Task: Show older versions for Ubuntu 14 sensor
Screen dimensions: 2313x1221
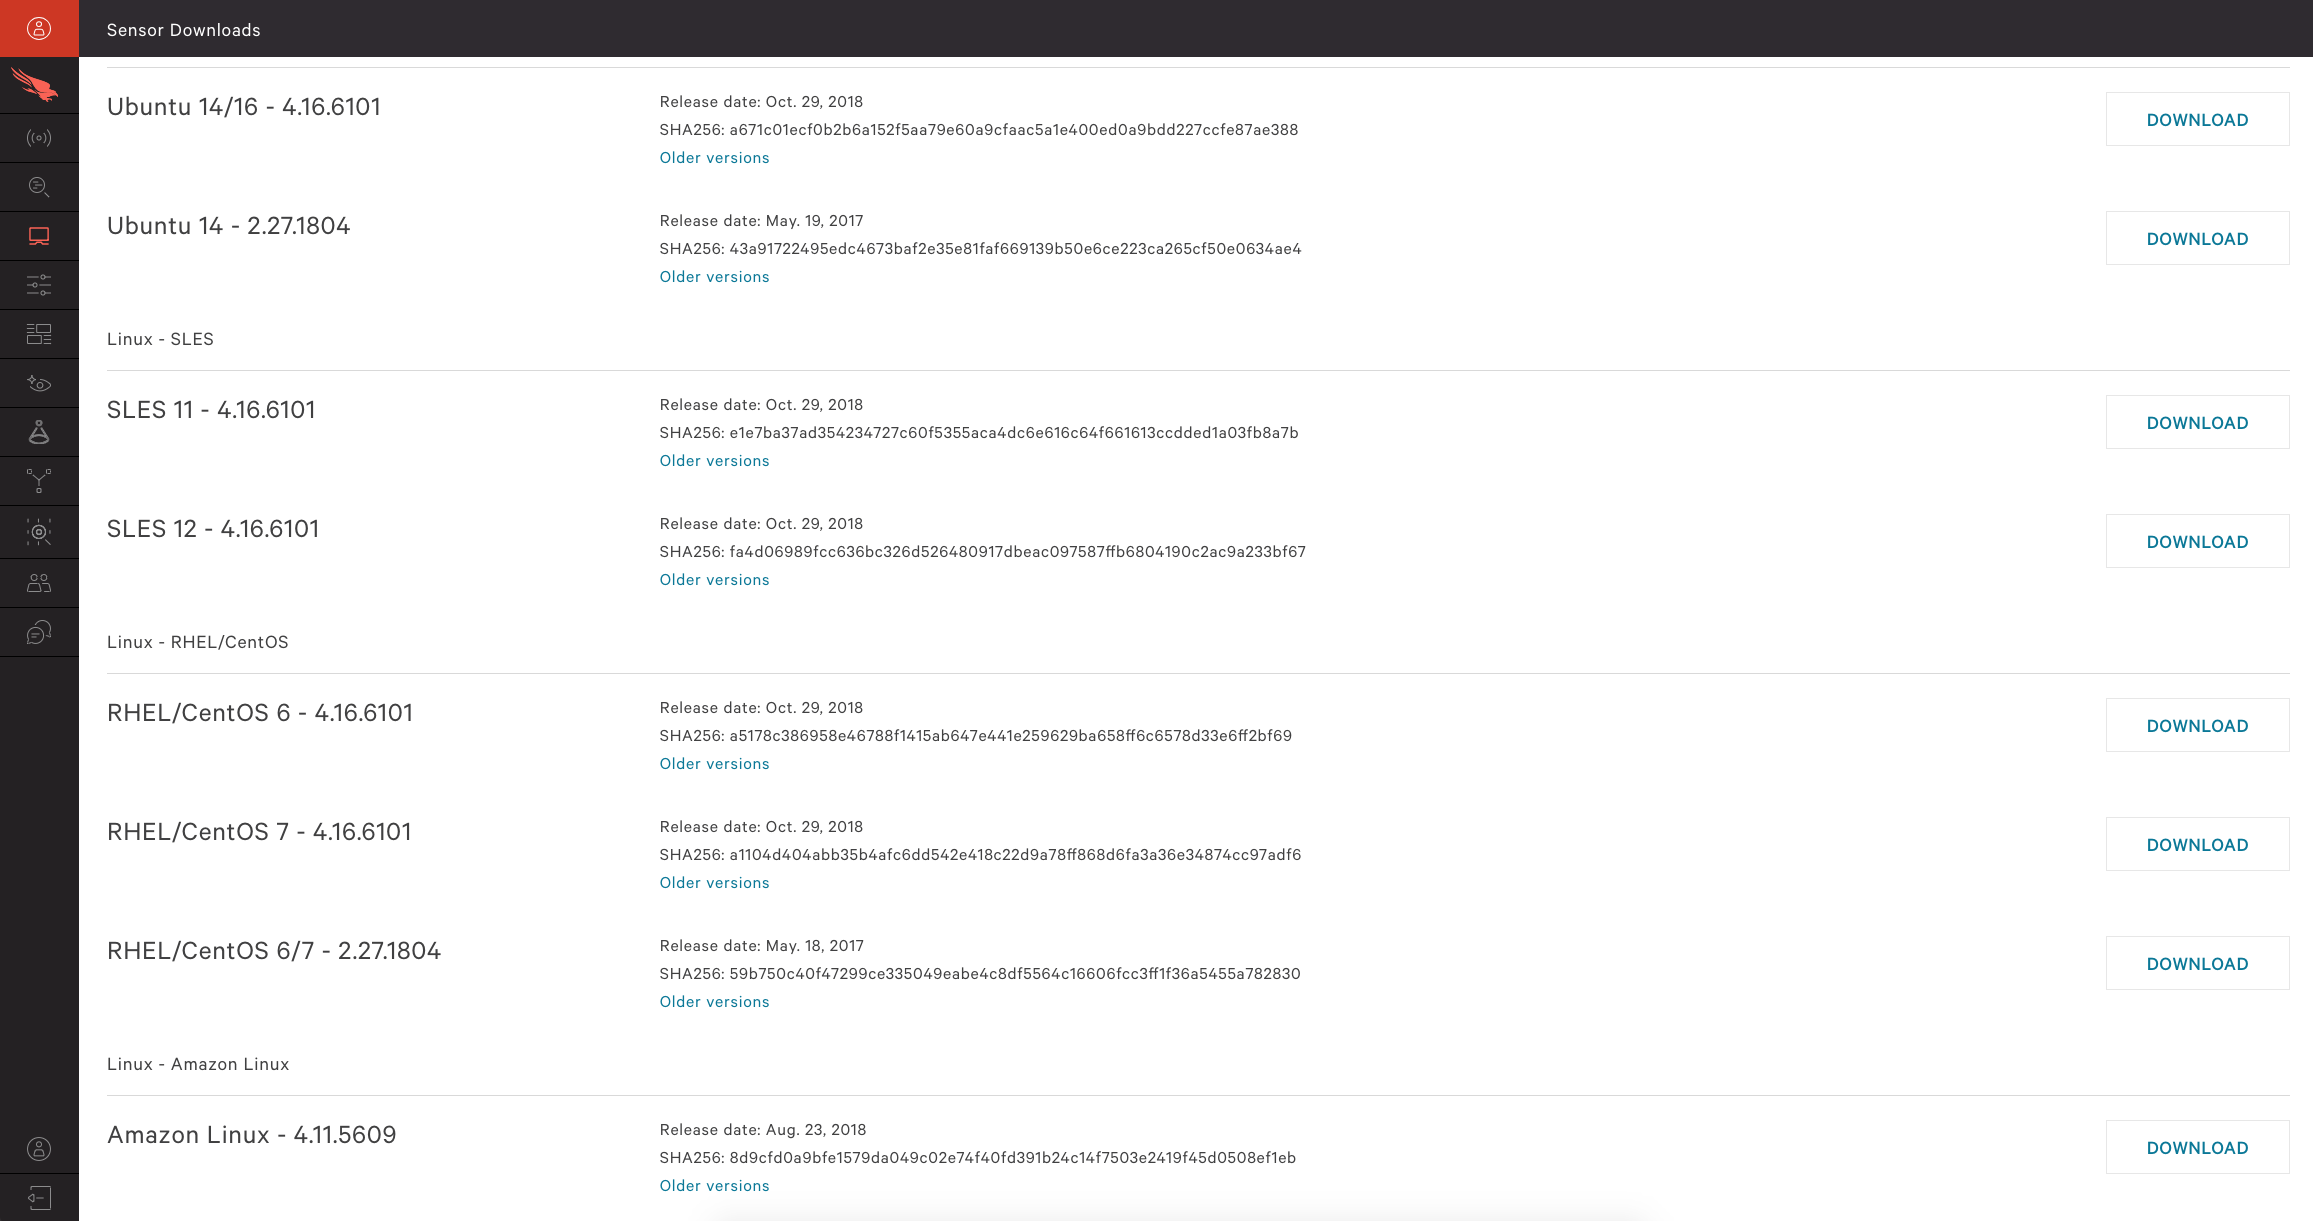Action: click(x=714, y=277)
